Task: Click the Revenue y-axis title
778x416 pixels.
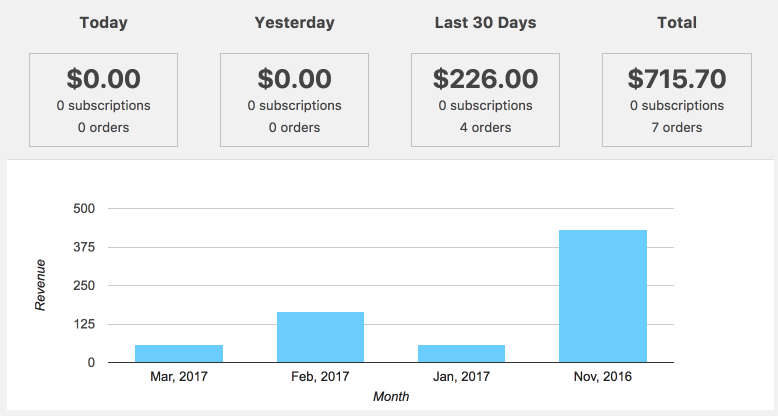Action: tap(40, 285)
